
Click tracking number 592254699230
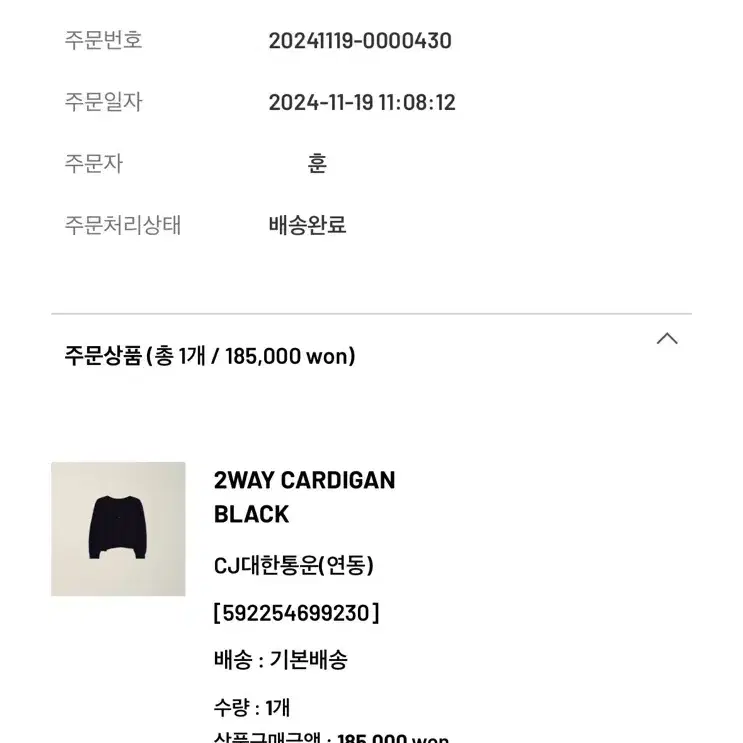[296, 613]
